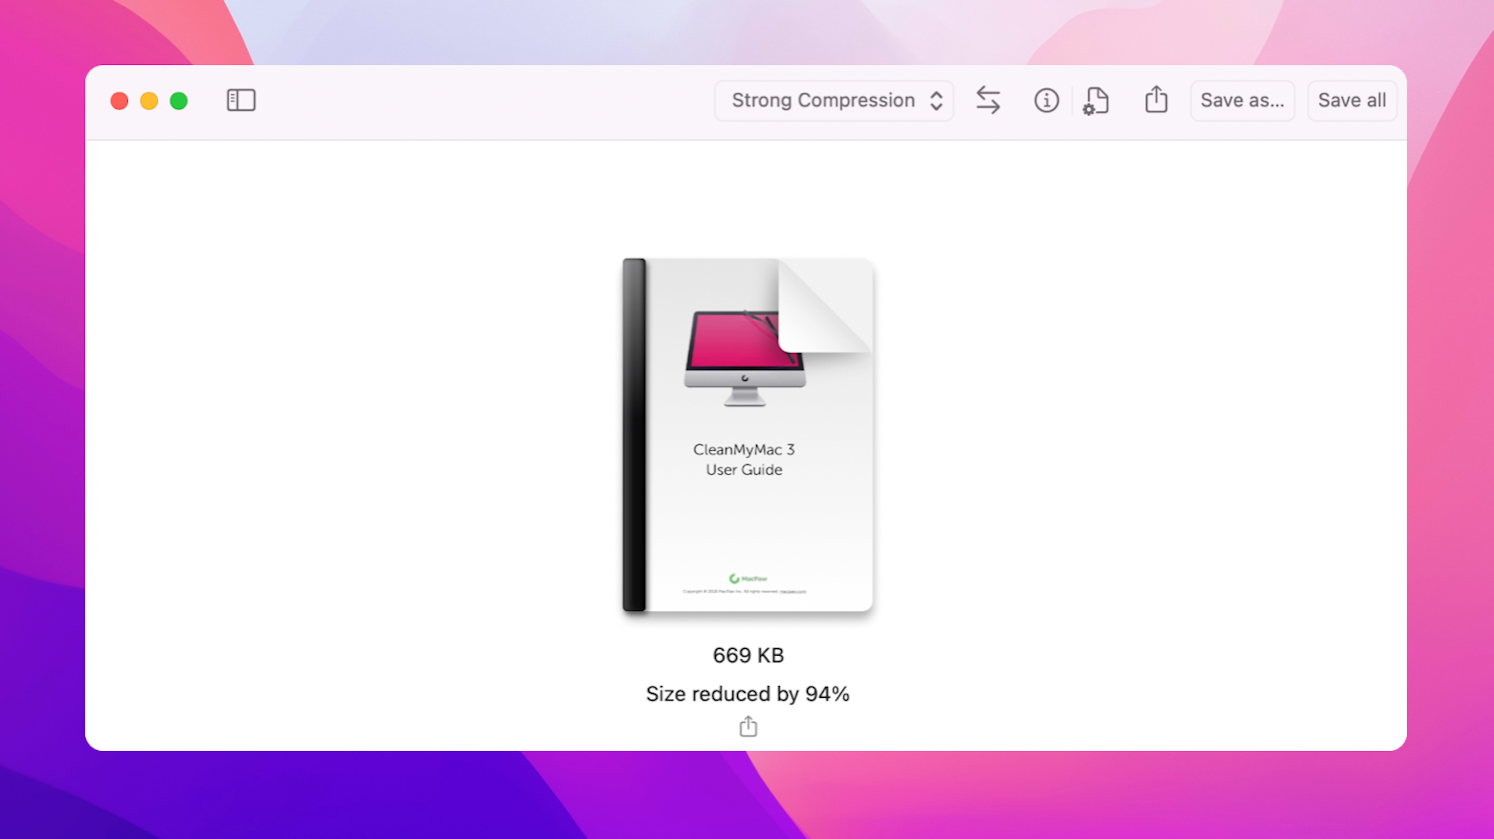Show file information using the info icon
Image resolution: width=1494 pixels, height=839 pixels.
[x=1046, y=100]
